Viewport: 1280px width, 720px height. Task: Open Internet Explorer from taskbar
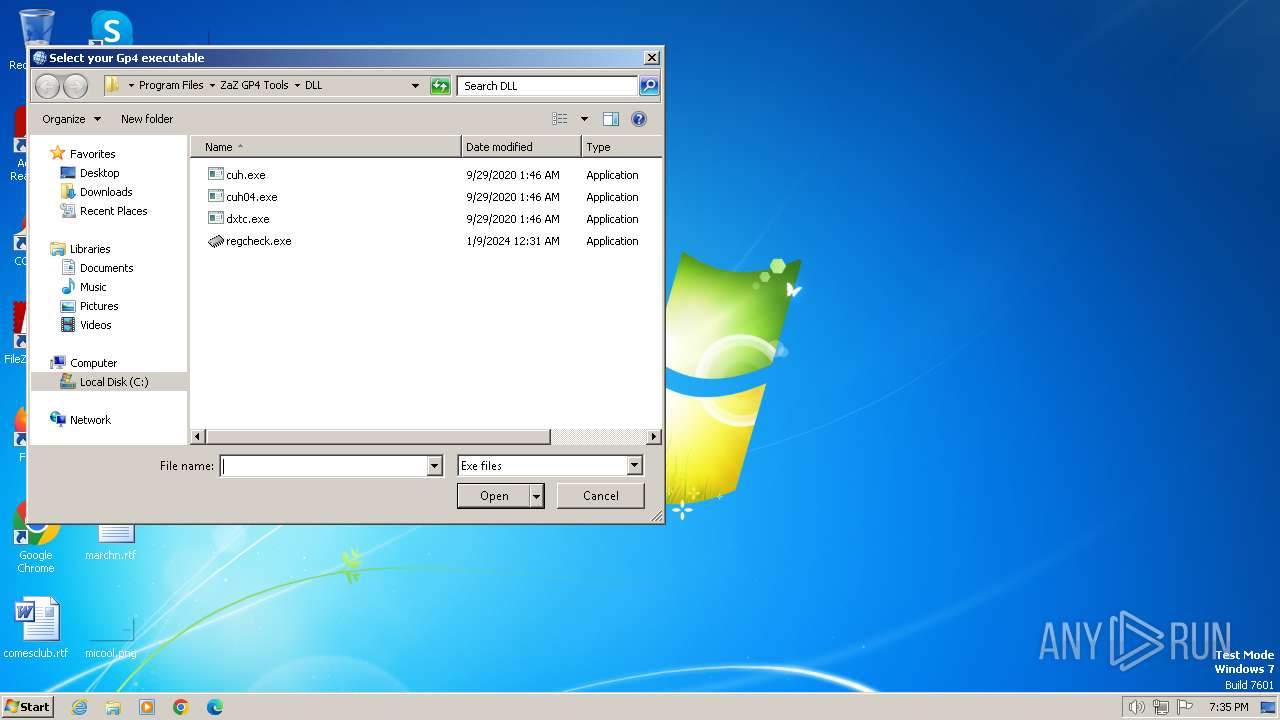[79, 707]
